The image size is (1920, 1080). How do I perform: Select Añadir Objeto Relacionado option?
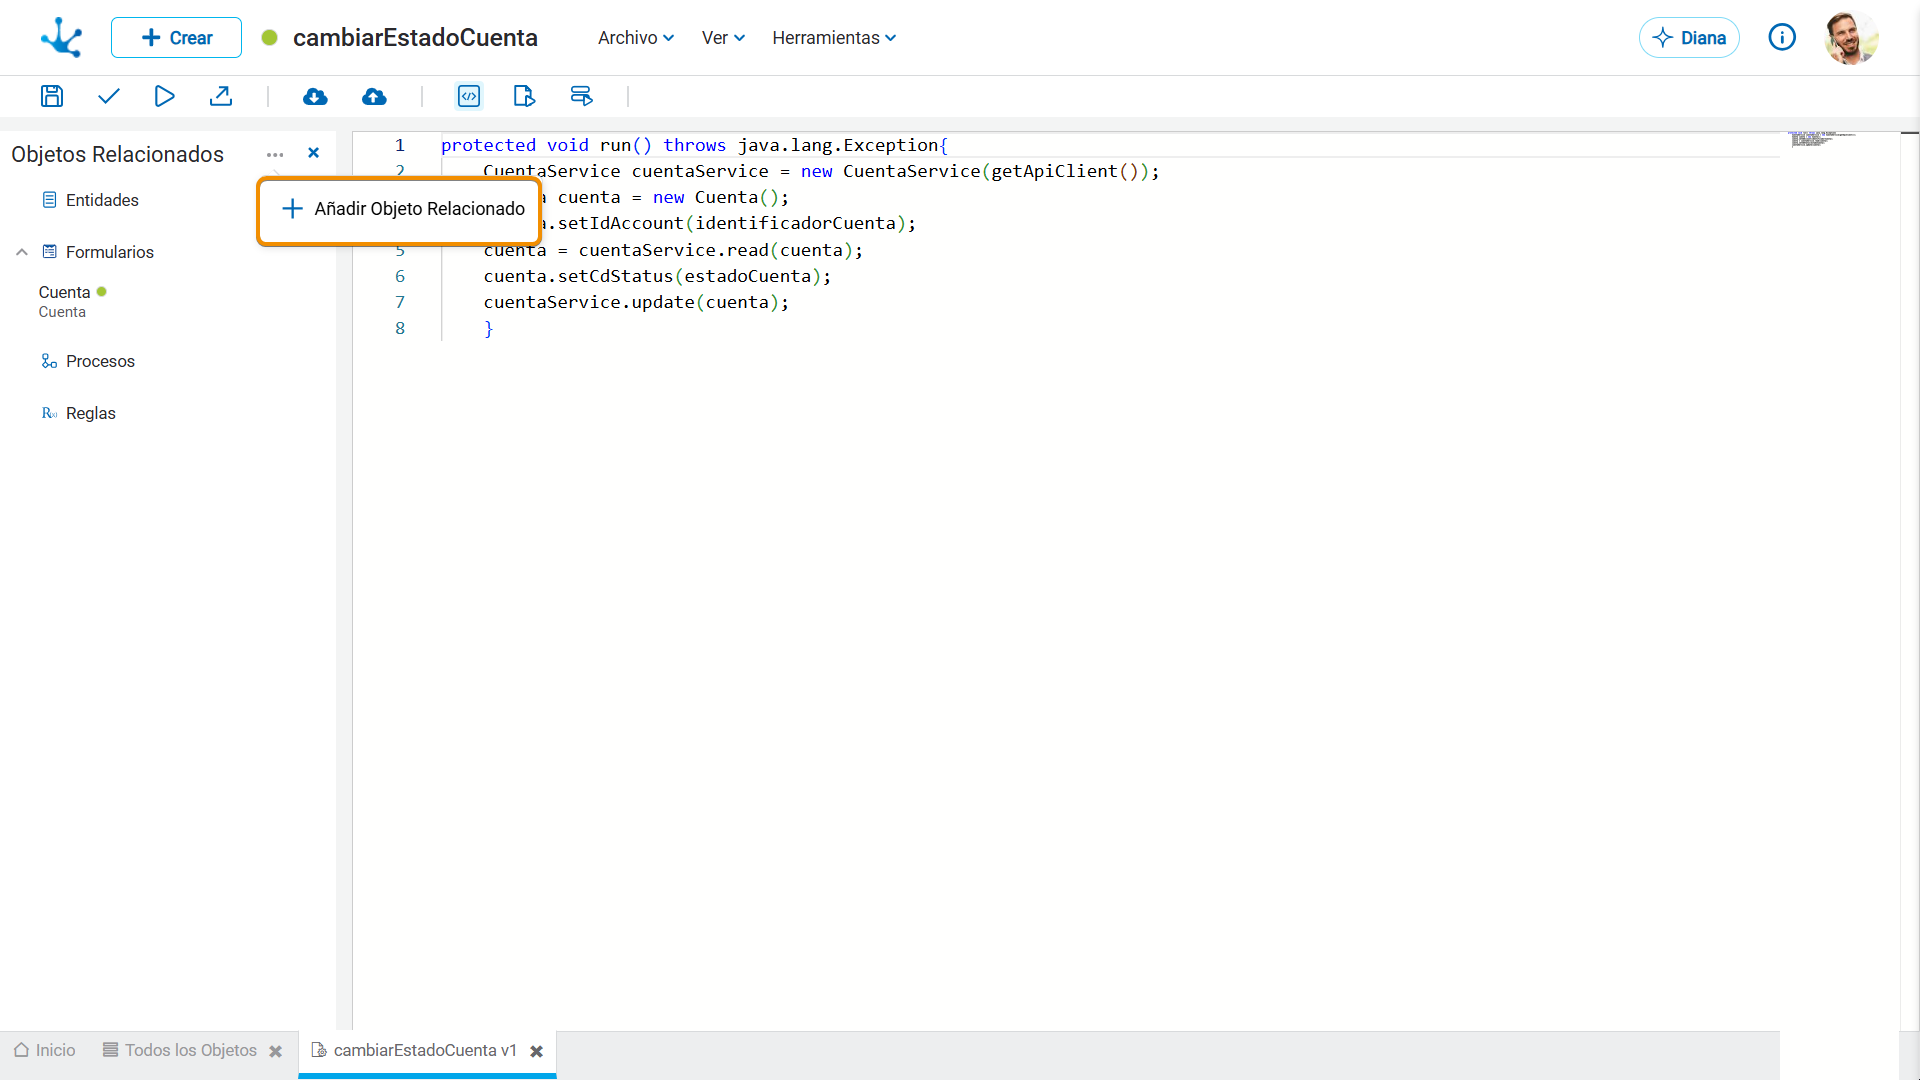[x=402, y=209]
